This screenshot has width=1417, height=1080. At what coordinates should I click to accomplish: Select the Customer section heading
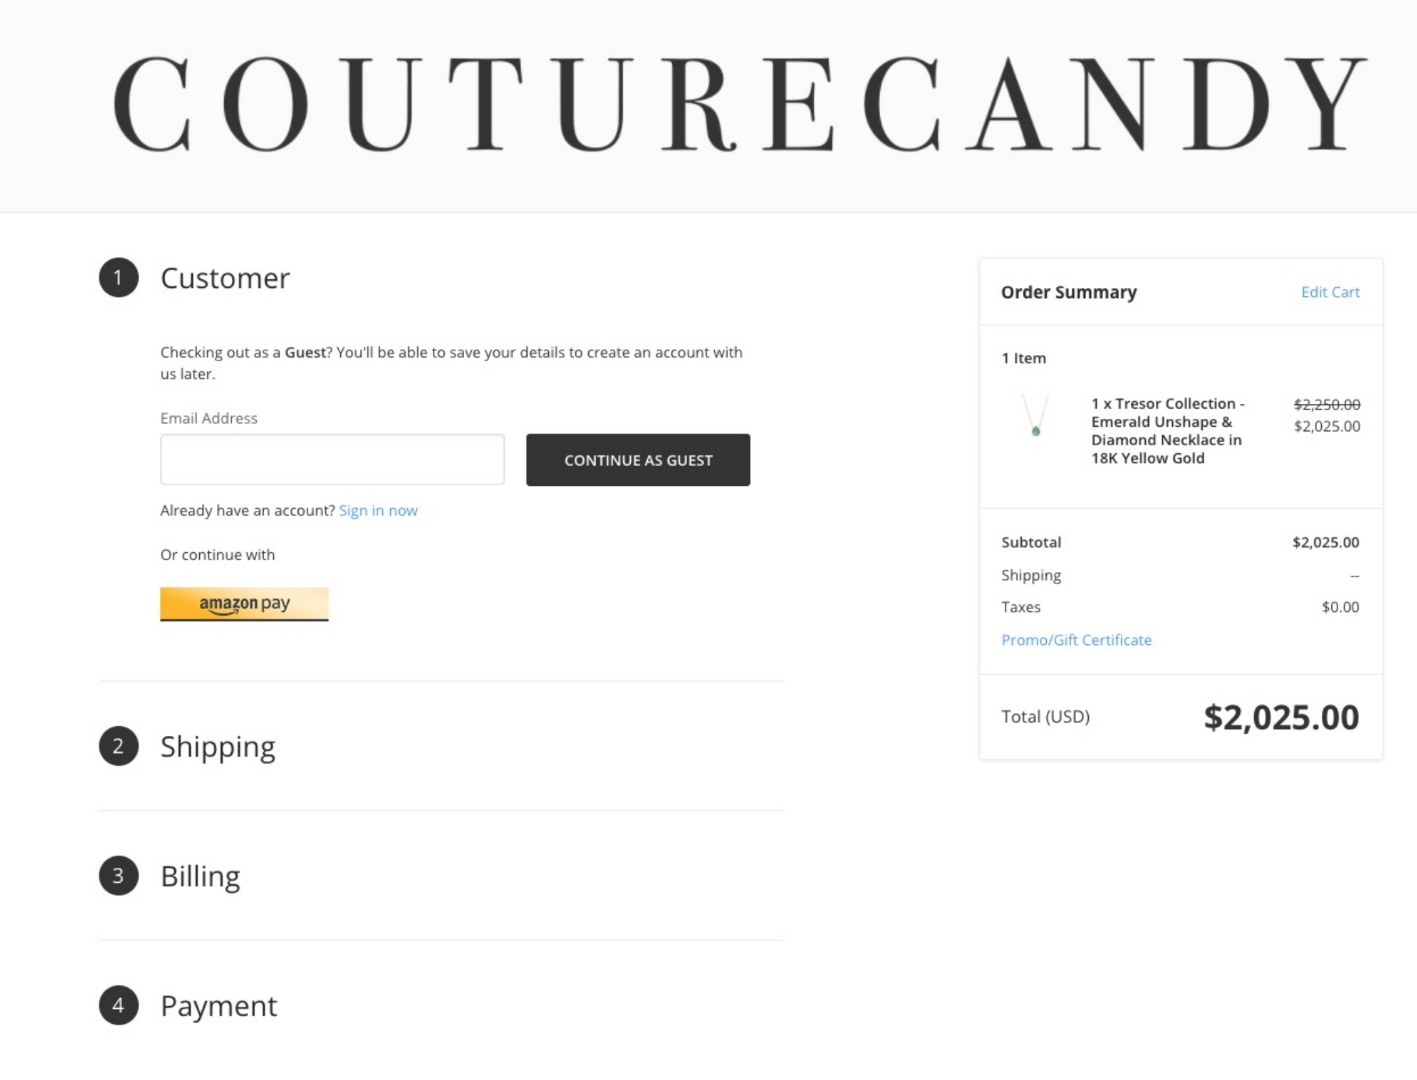225,278
